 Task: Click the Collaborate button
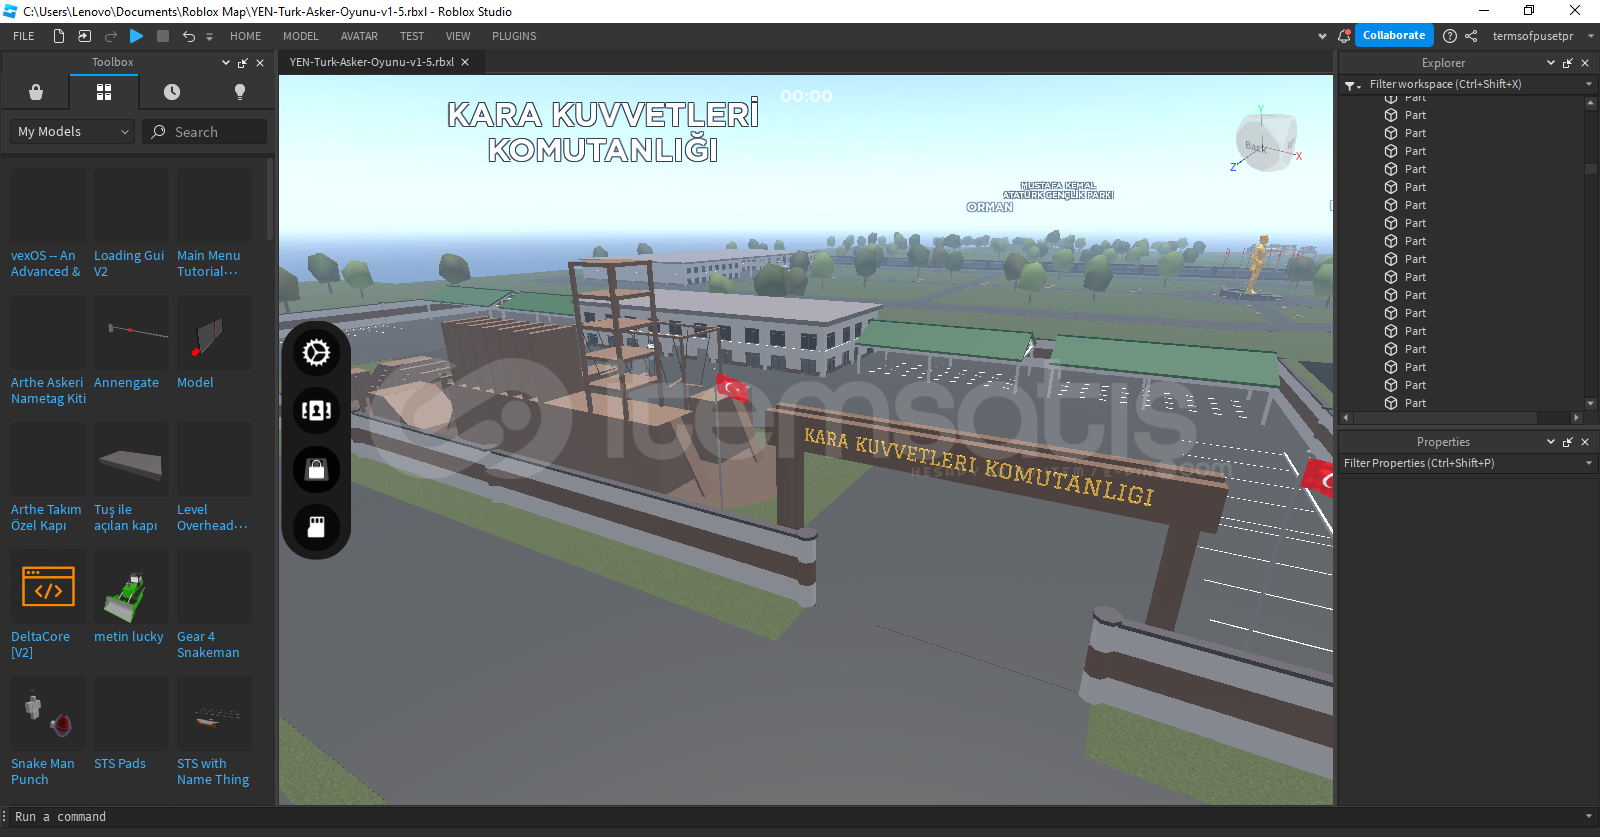(x=1394, y=35)
